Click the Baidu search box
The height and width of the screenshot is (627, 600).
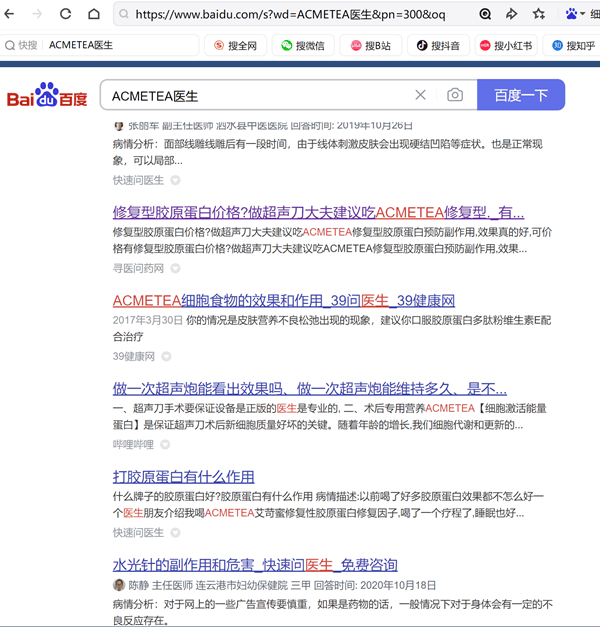click(256, 96)
